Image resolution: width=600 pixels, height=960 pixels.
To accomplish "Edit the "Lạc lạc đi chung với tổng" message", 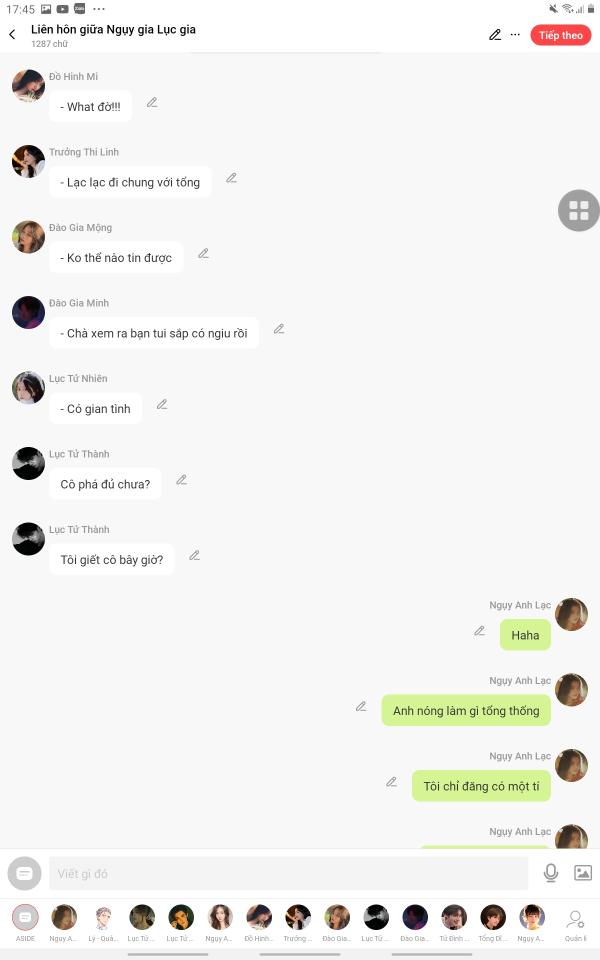I will click(x=231, y=178).
